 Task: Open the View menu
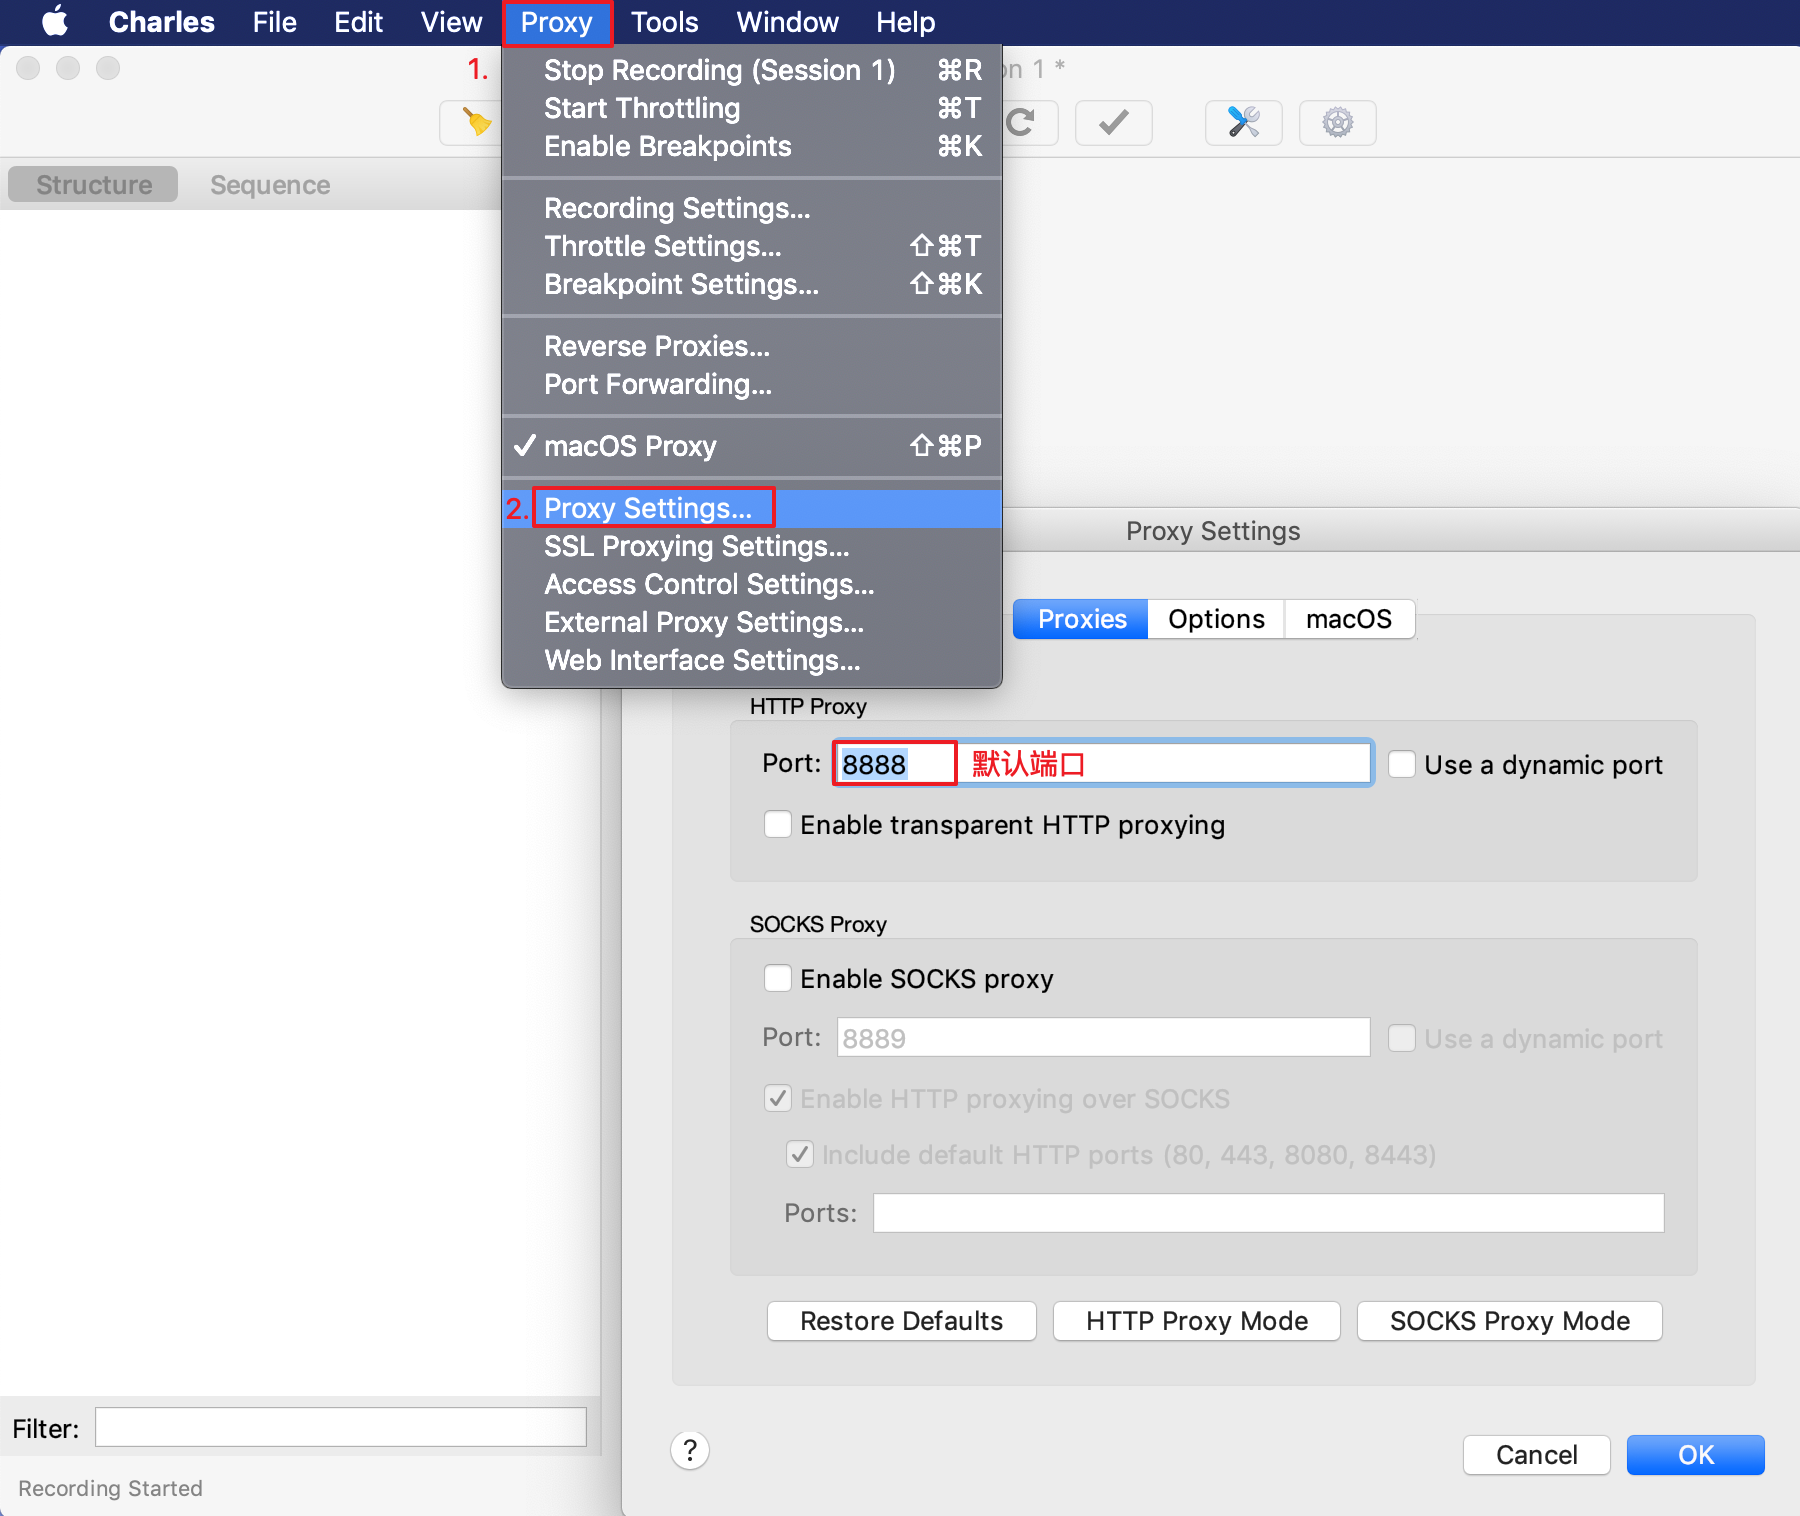451,22
